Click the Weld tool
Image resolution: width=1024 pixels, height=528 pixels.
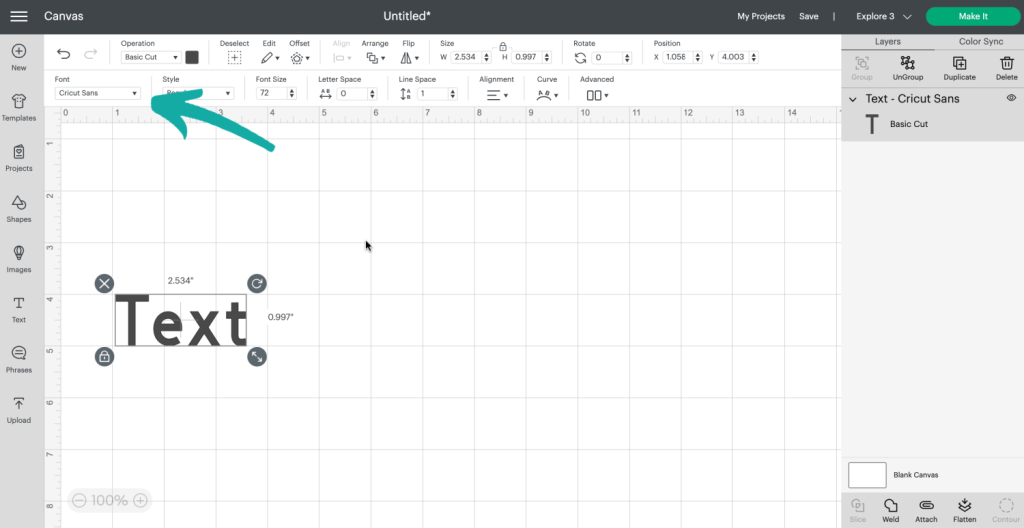pyautogui.click(x=890, y=510)
